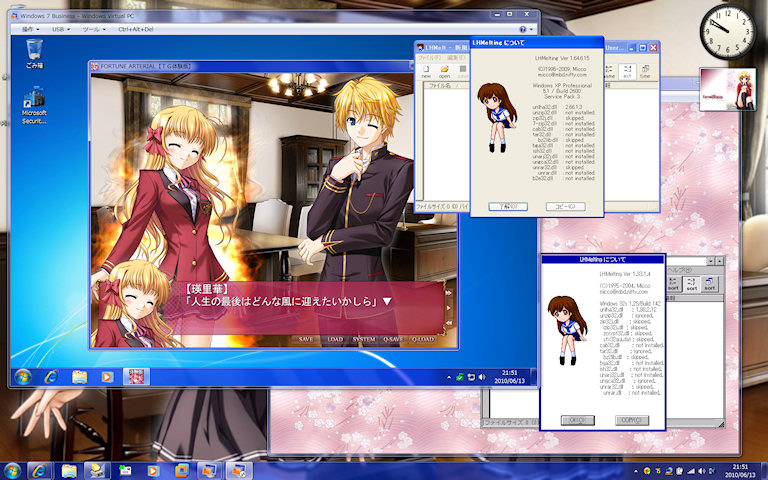This screenshot has height=480, width=768.
Task: Open the Recycle Bin (ごみ箱) desktop icon
Action: 34,53
